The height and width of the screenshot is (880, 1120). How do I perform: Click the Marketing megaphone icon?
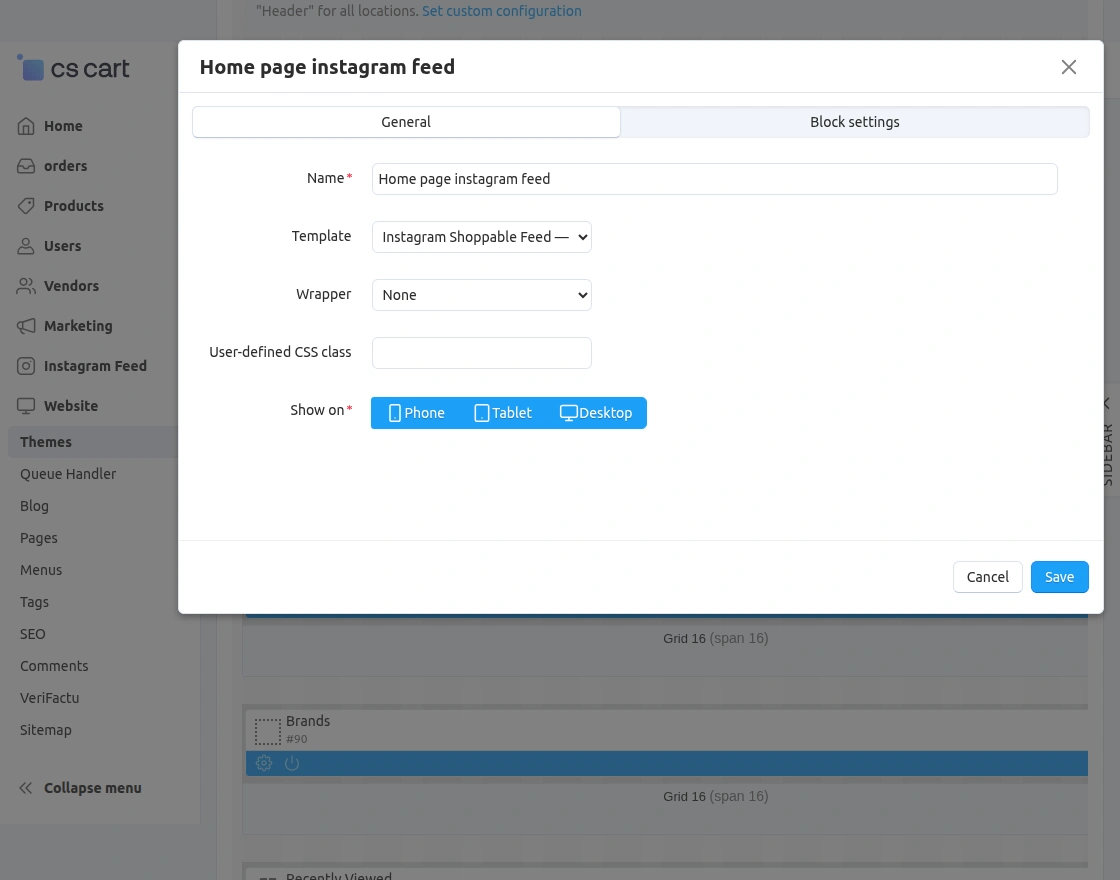tap(26, 326)
